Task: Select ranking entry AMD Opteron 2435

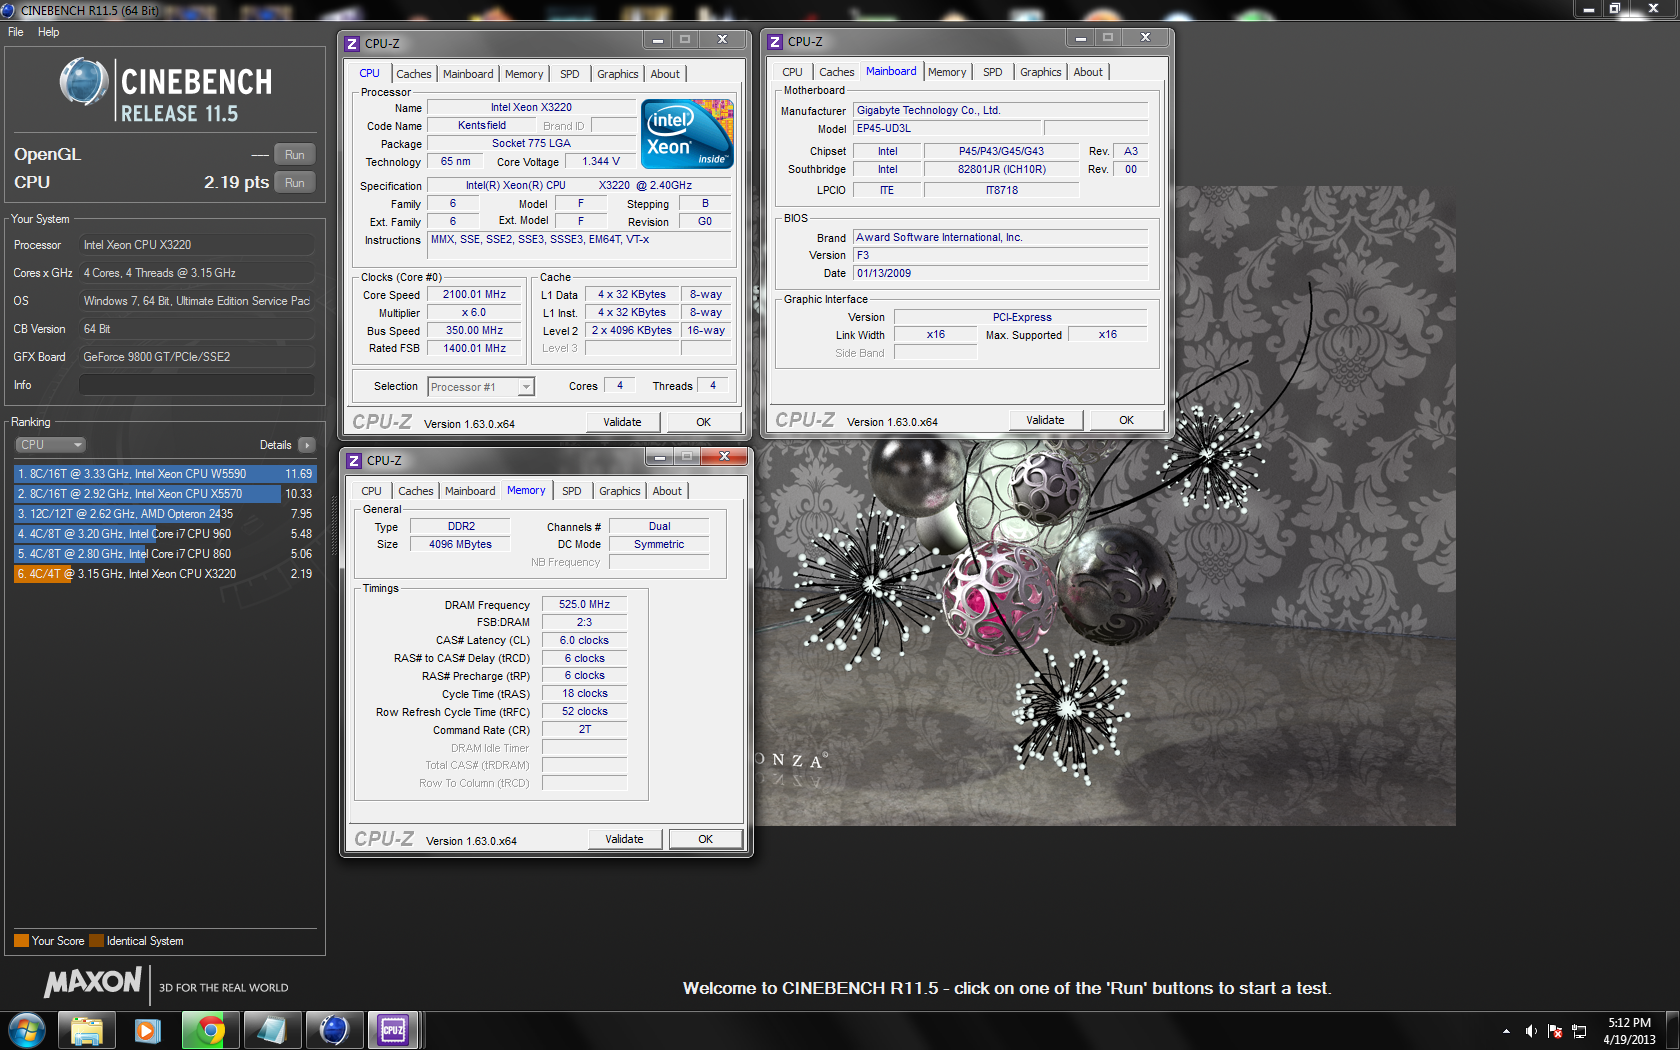Action: [x=165, y=514]
